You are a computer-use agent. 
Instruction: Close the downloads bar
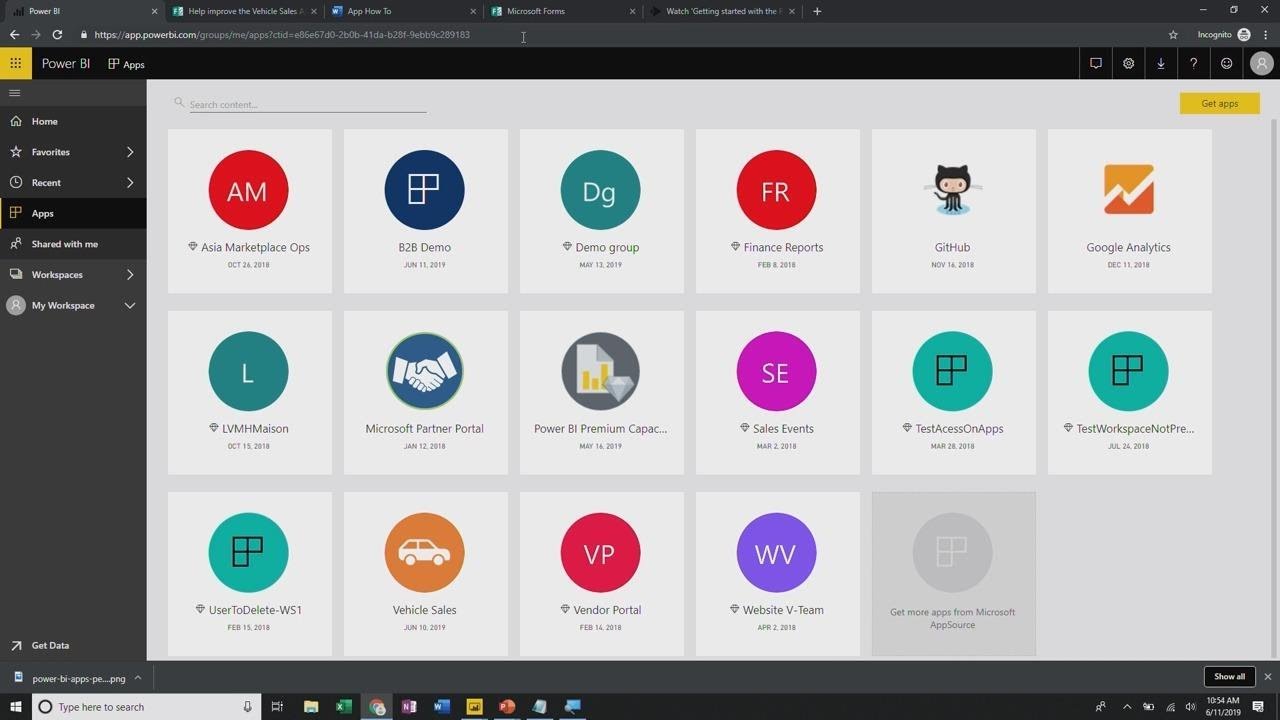pyautogui.click(x=1268, y=677)
